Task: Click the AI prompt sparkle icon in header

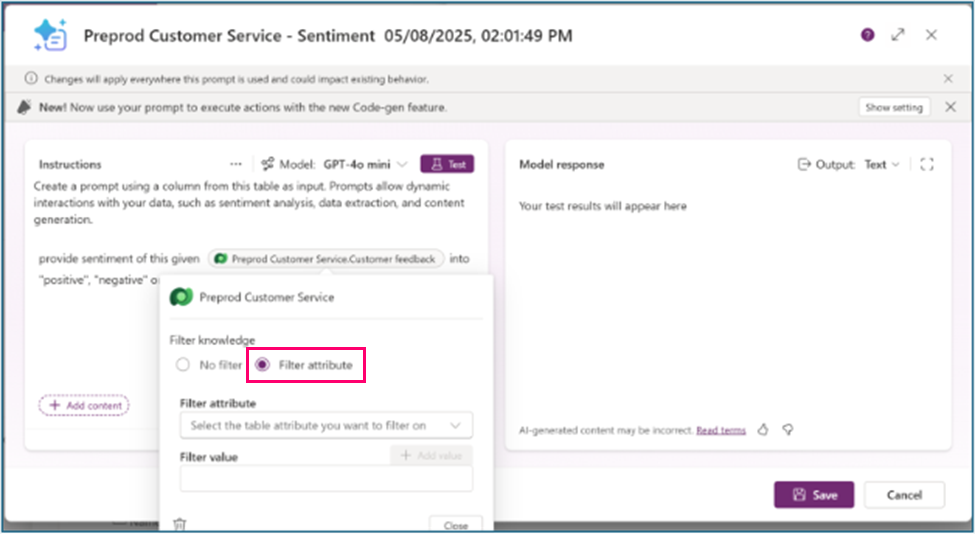Action: click(x=50, y=35)
